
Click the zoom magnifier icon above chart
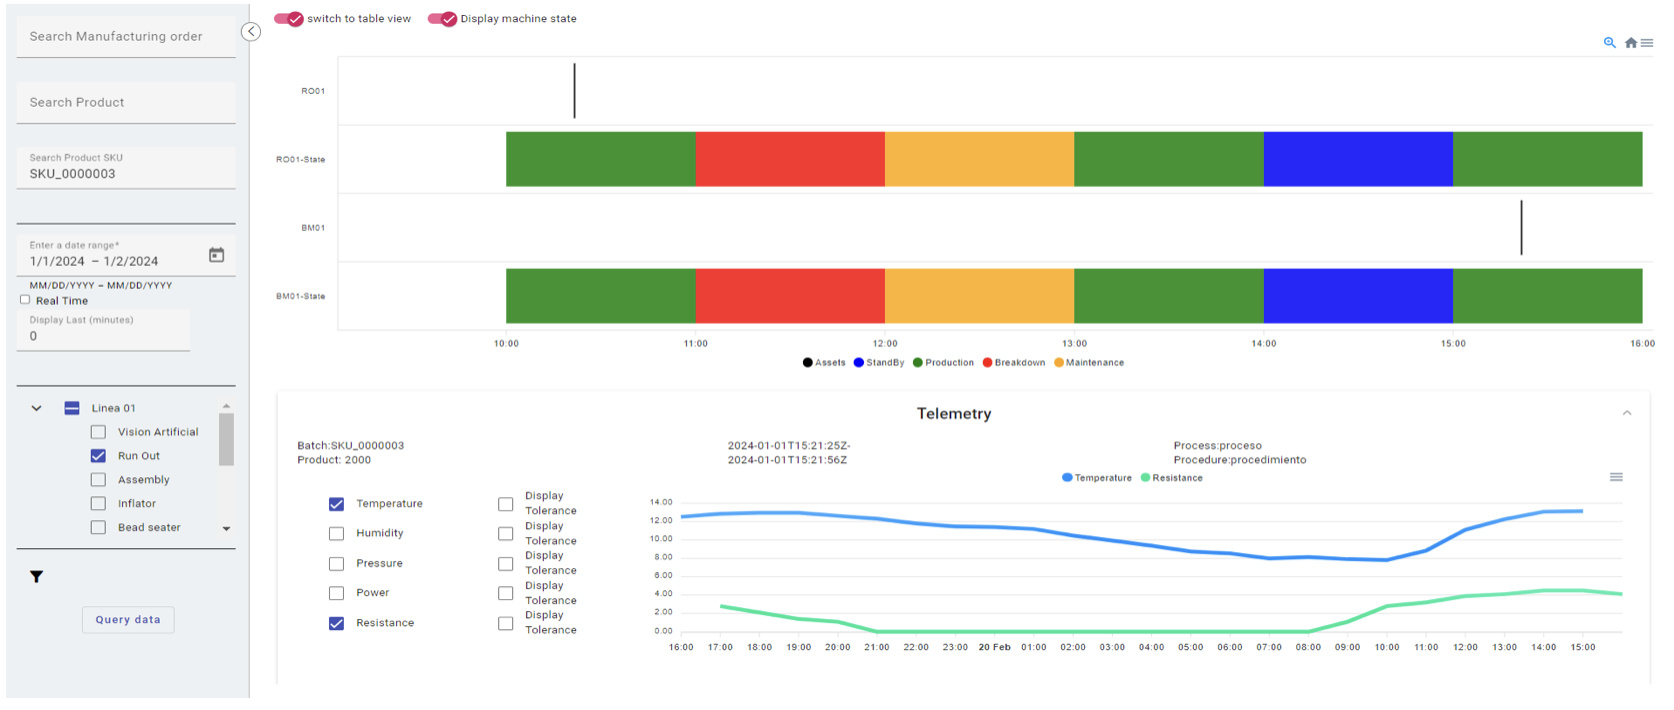click(x=1609, y=43)
